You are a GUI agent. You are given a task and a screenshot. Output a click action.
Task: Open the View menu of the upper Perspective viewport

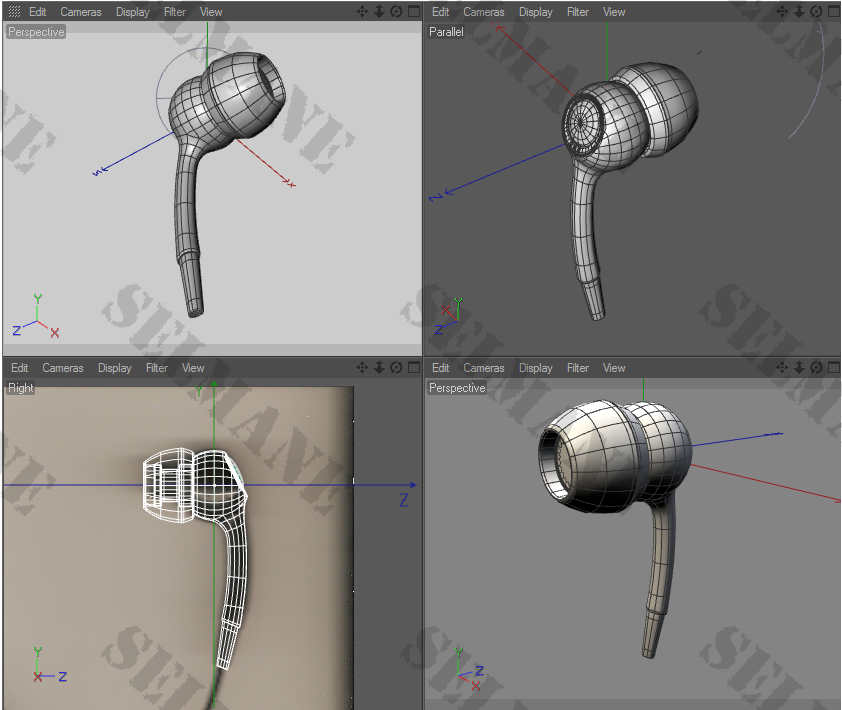pos(211,12)
